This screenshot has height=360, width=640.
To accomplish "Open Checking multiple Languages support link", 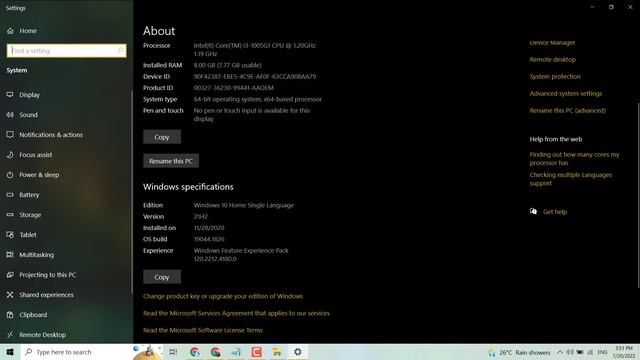I will coord(571,179).
